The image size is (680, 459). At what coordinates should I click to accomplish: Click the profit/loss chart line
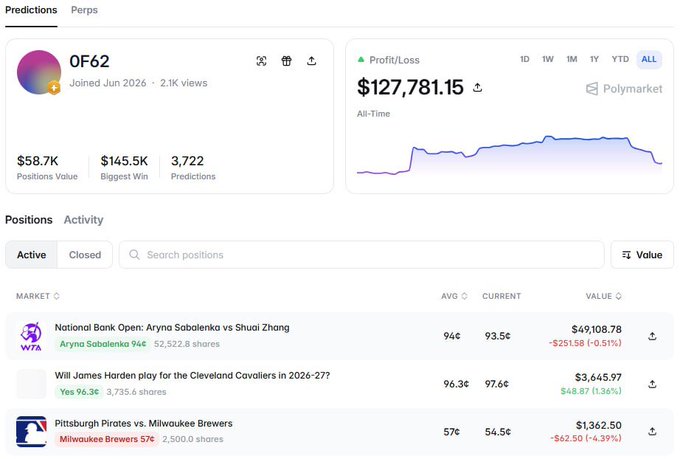(509, 155)
